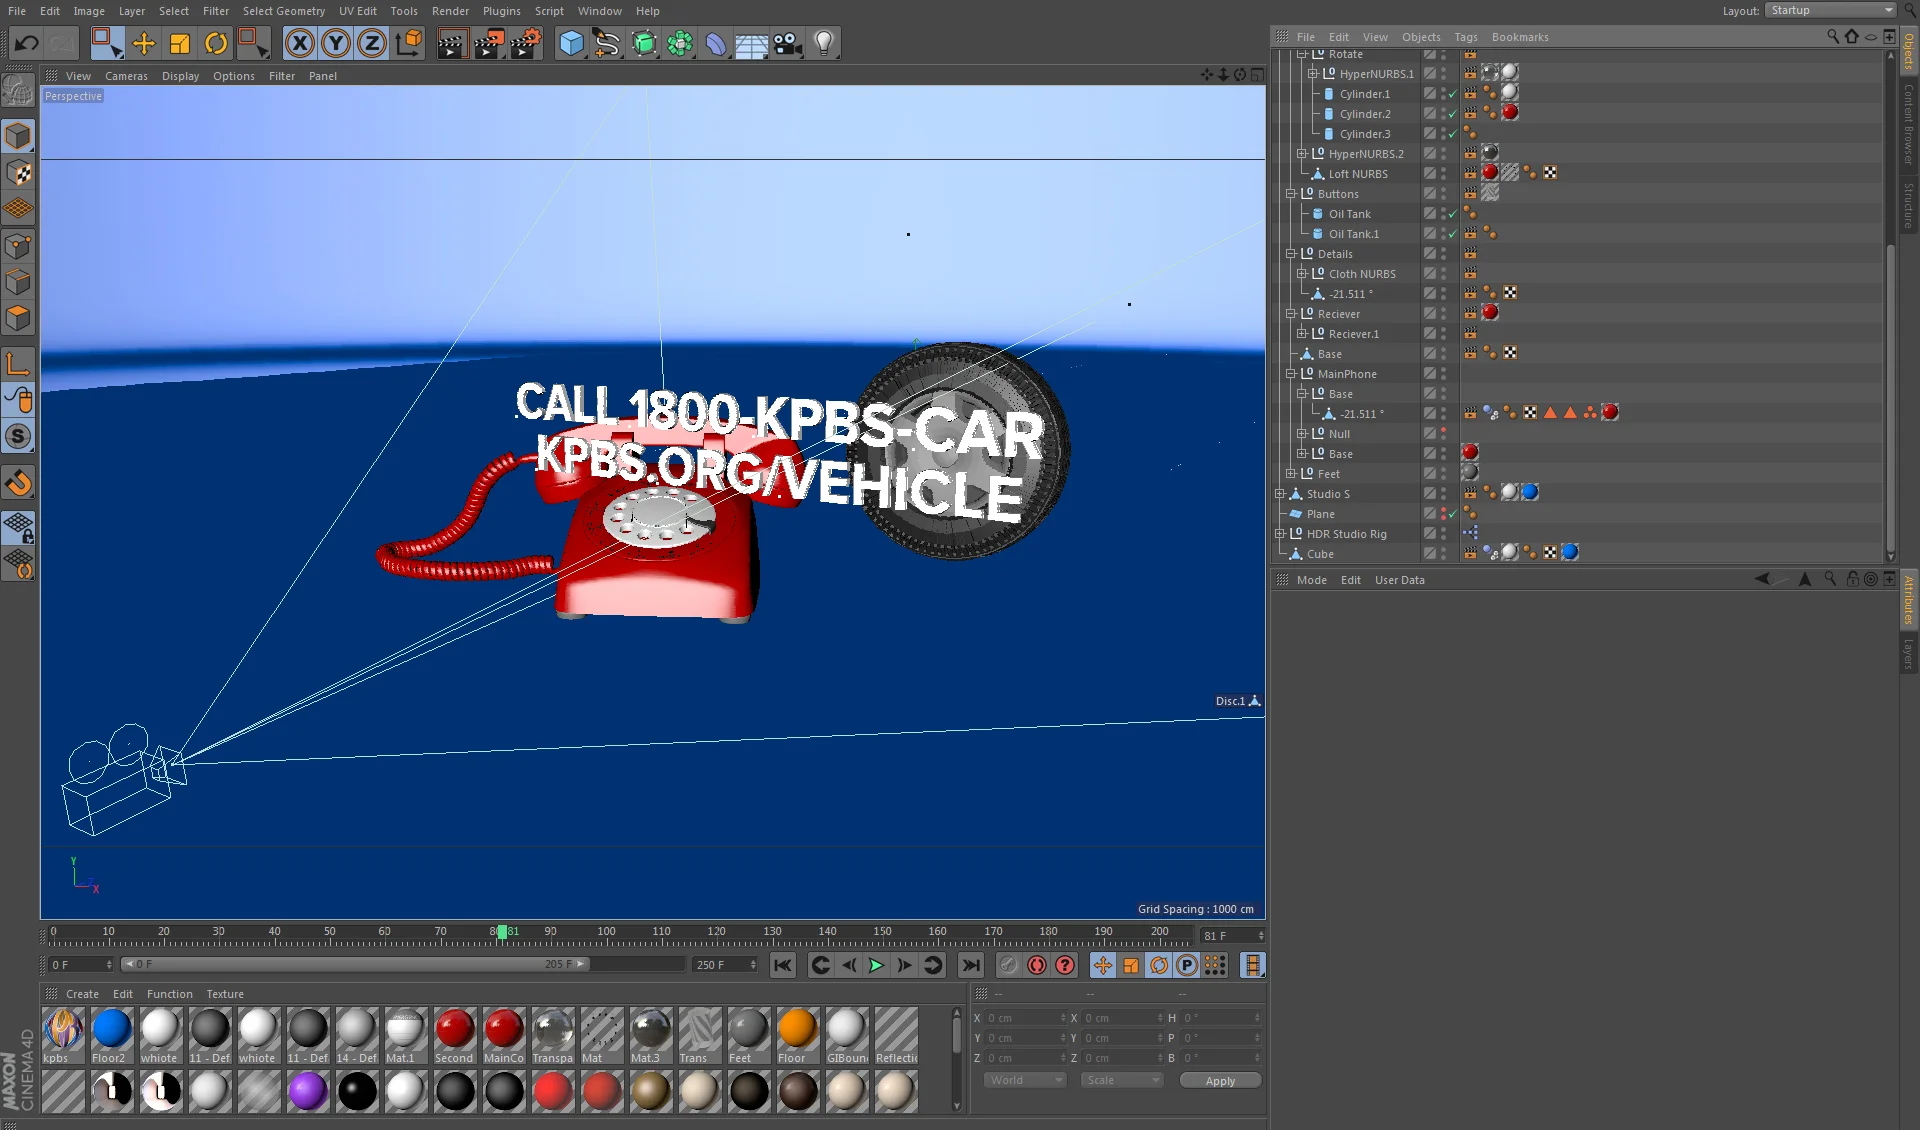Toggle the Z axis lock
The width and height of the screenshot is (1920, 1130).
[x=372, y=43]
